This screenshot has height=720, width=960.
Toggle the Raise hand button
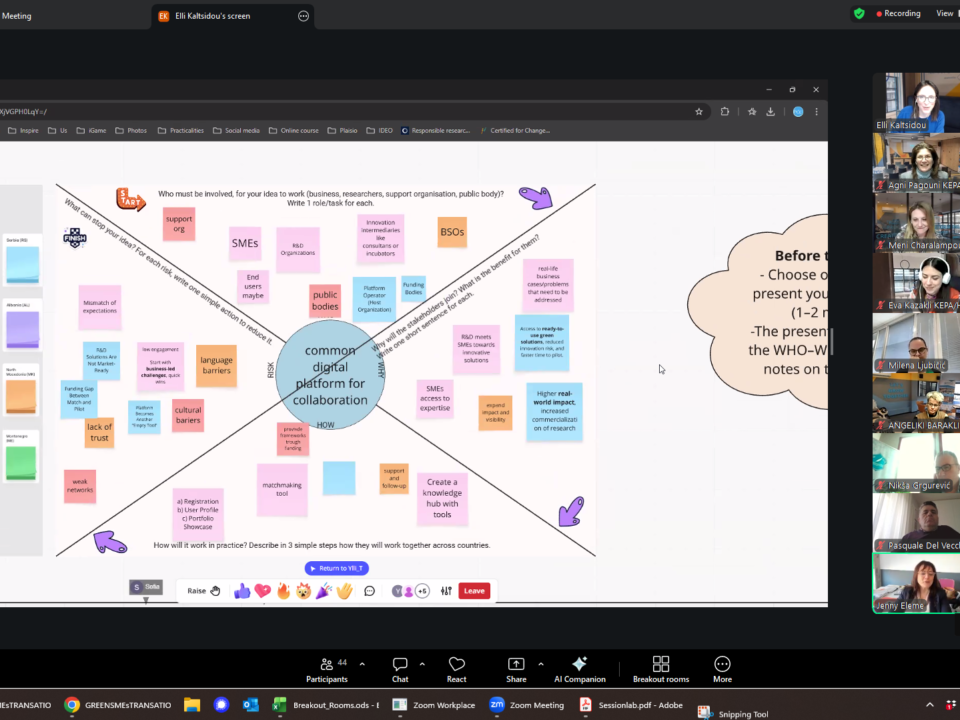click(x=203, y=591)
